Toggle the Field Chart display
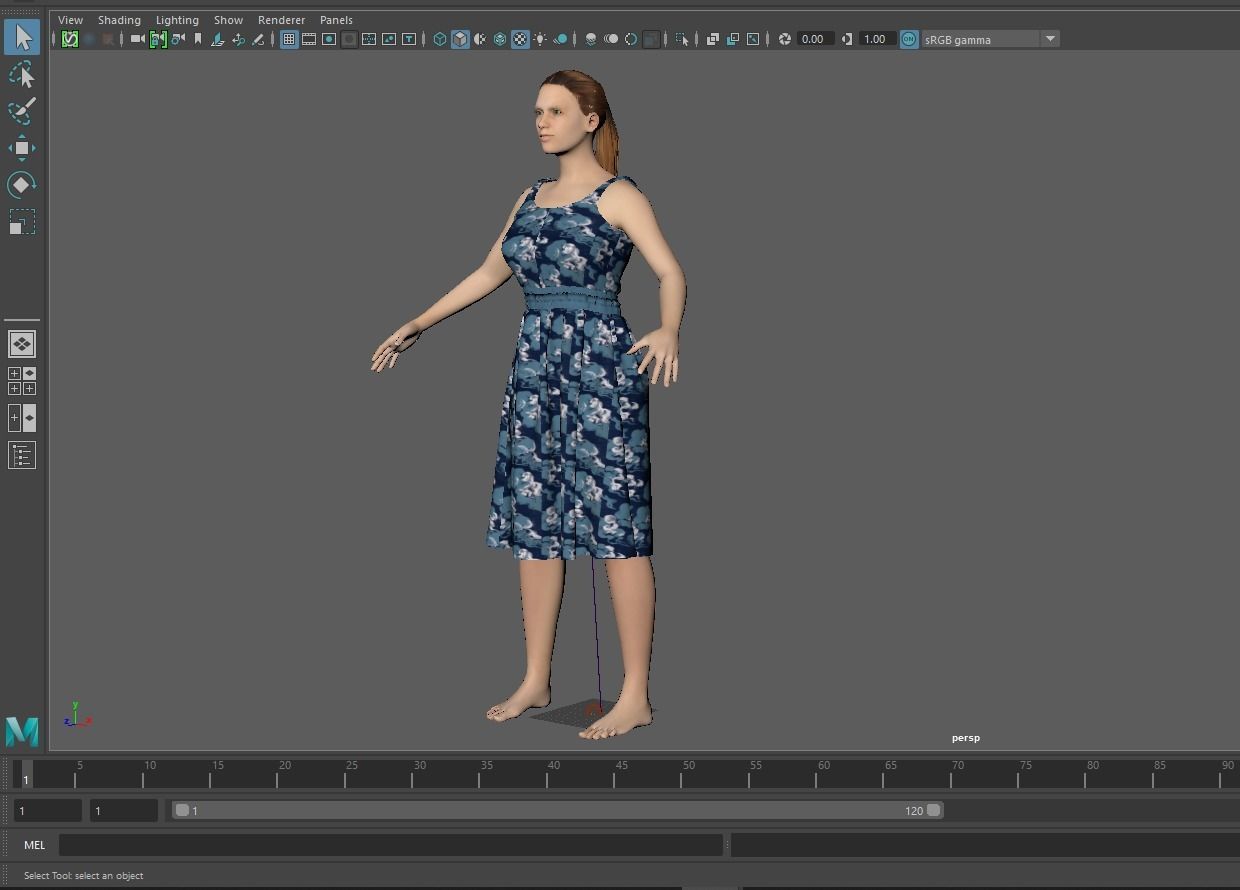The image size is (1240, 890). pos(369,39)
